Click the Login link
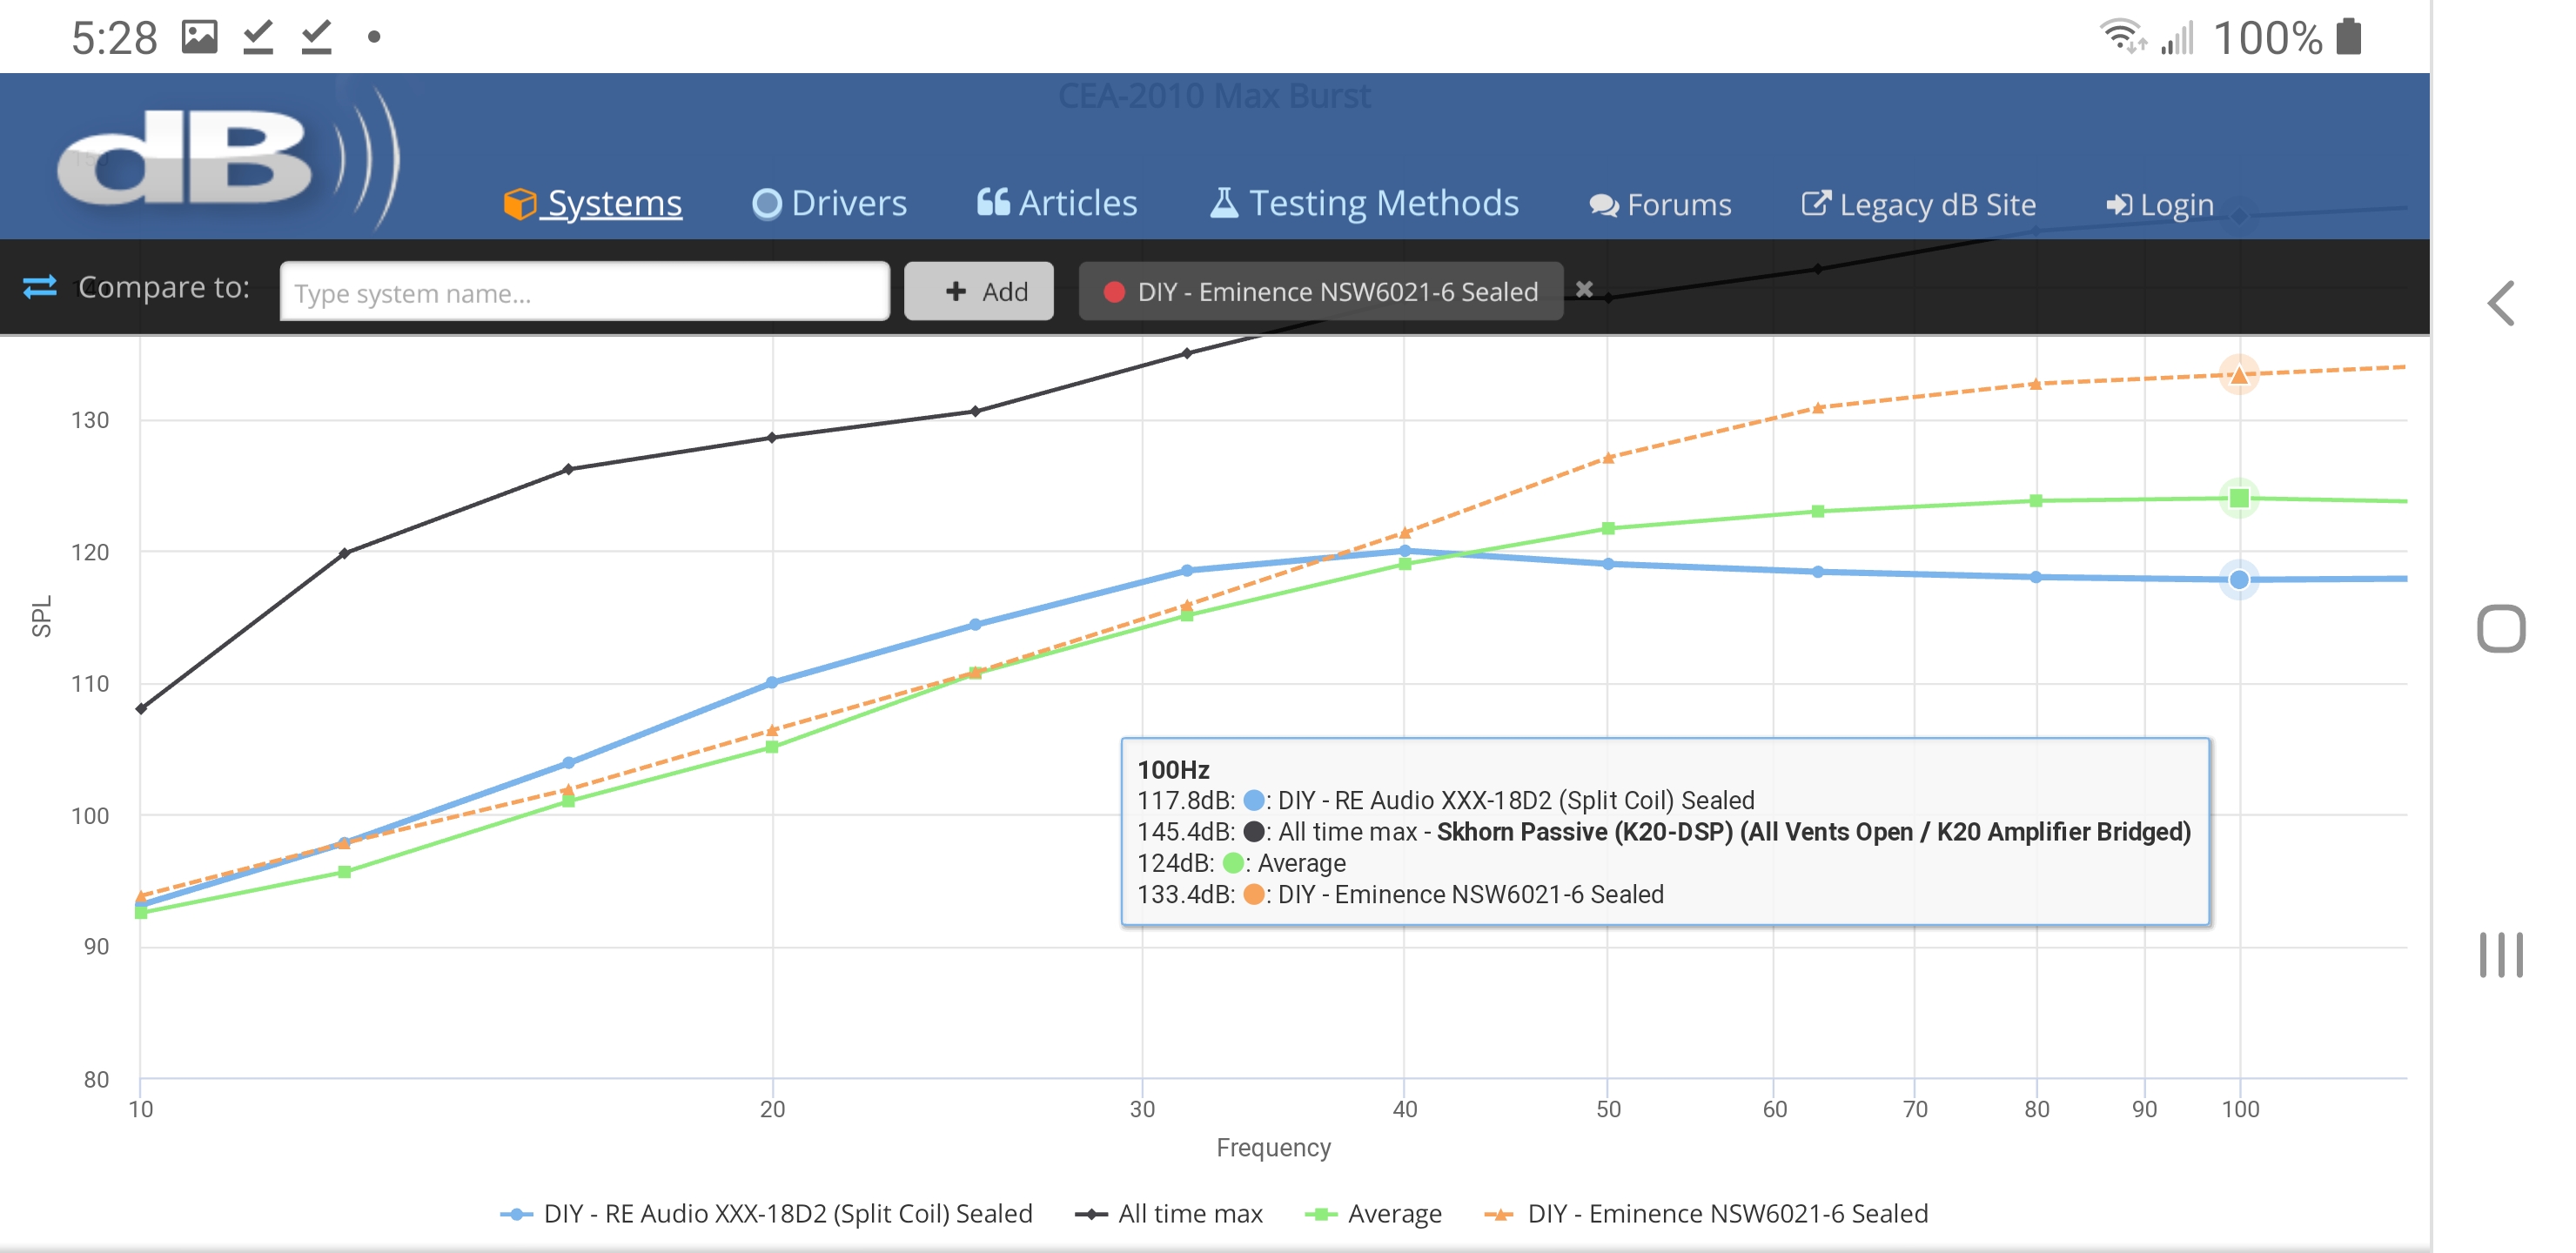The width and height of the screenshot is (2576, 1253). tap(2160, 205)
